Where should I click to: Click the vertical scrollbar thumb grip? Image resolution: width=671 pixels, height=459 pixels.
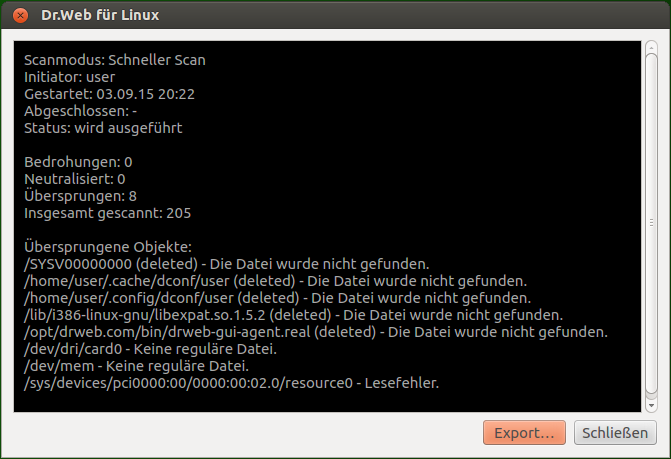651,222
